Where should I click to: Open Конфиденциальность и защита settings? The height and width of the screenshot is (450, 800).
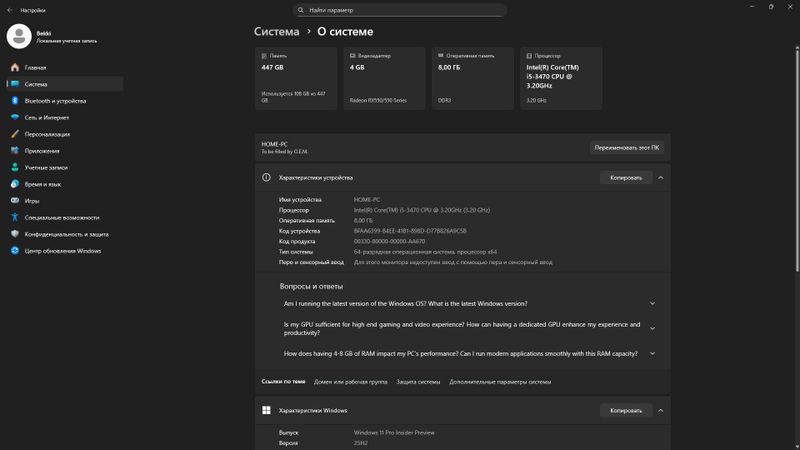[65, 234]
